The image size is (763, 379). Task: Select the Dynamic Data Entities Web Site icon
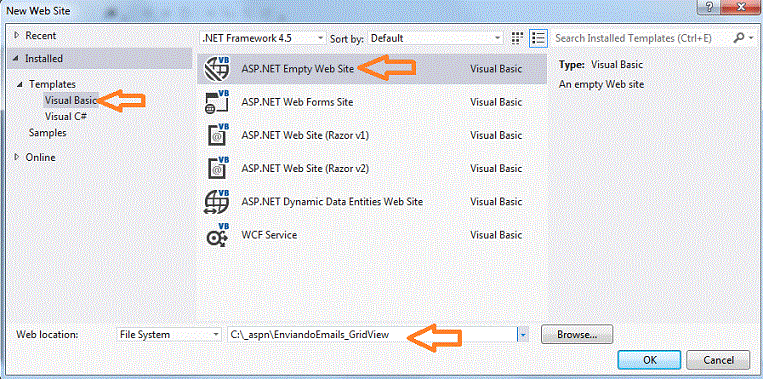tap(216, 201)
